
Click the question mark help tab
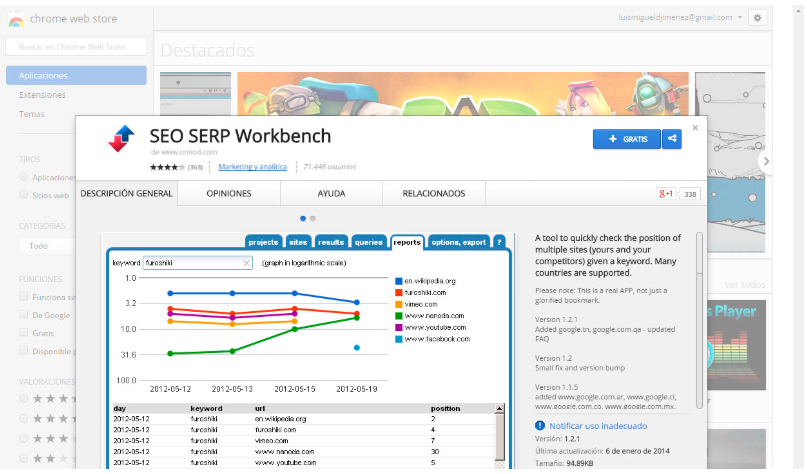[x=499, y=242]
